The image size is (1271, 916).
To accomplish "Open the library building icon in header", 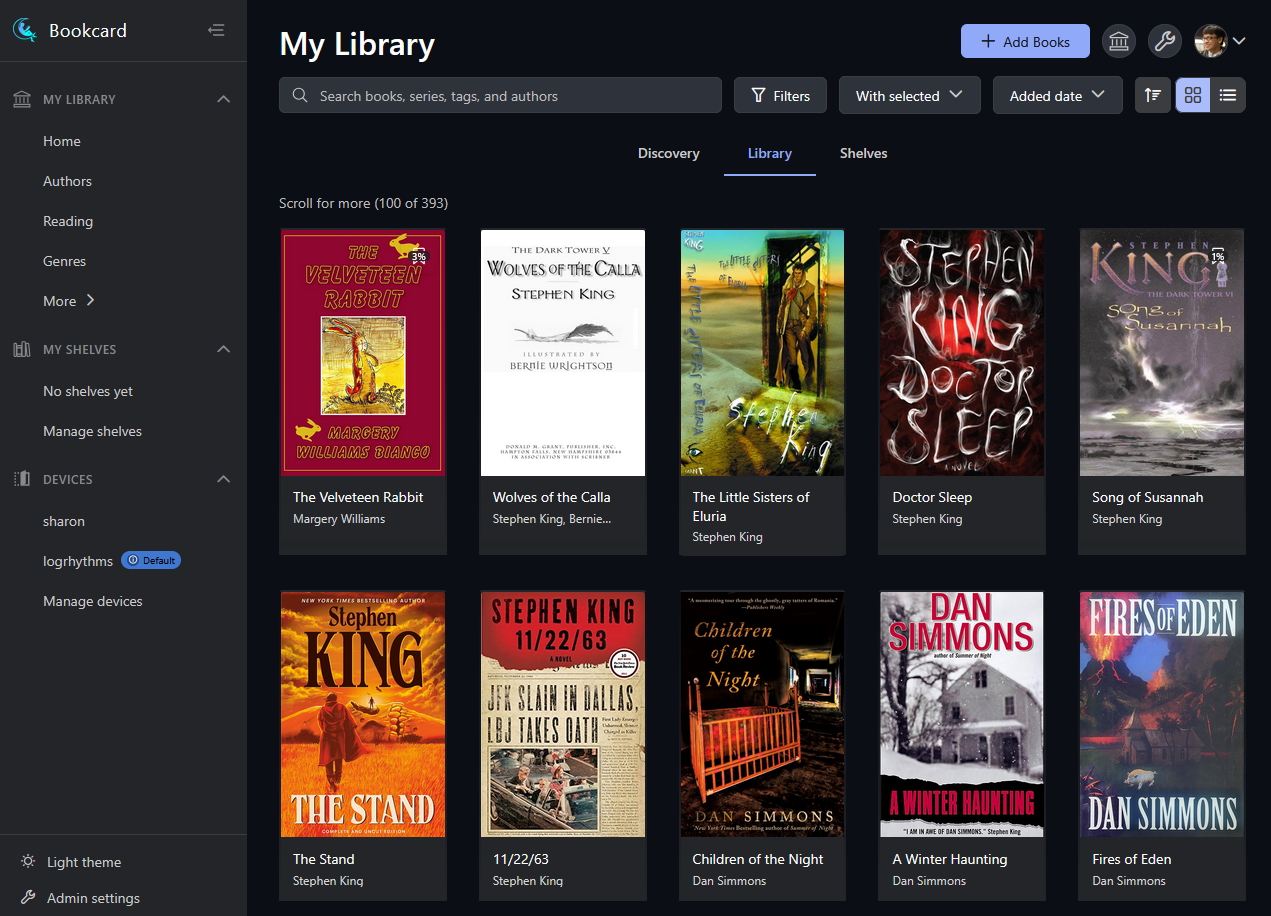I will [x=1119, y=41].
